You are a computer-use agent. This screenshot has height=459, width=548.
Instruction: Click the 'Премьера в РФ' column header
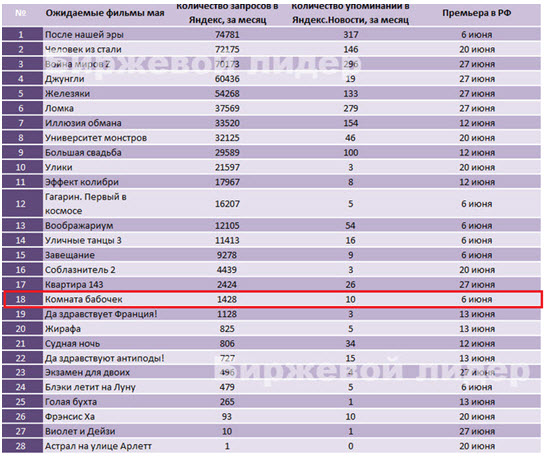pyautogui.click(x=476, y=13)
